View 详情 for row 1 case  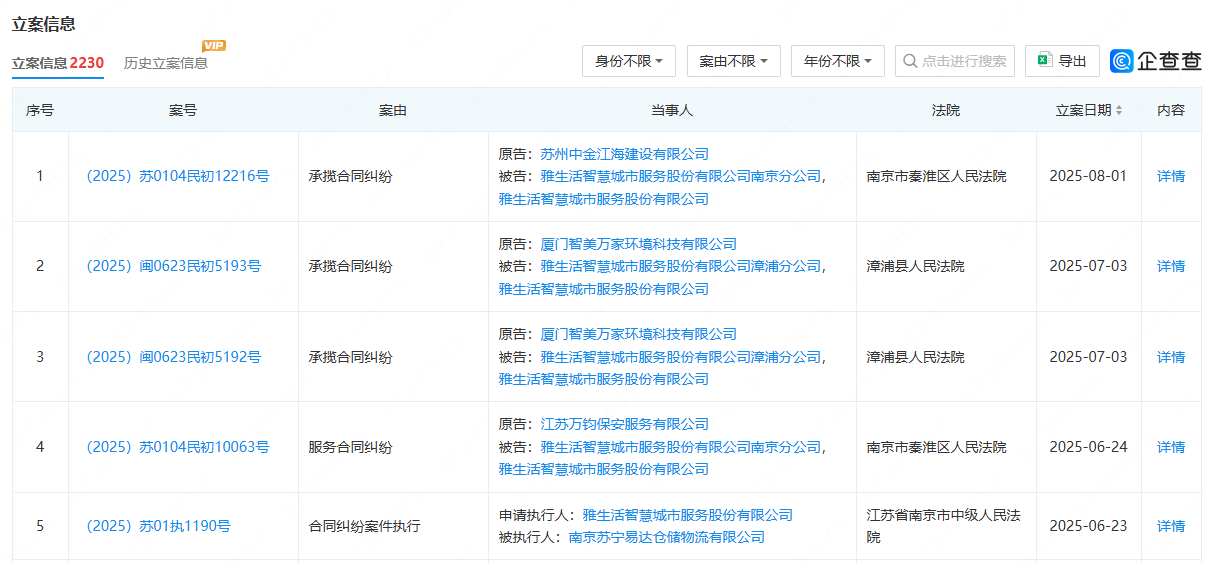point(1170,176)
